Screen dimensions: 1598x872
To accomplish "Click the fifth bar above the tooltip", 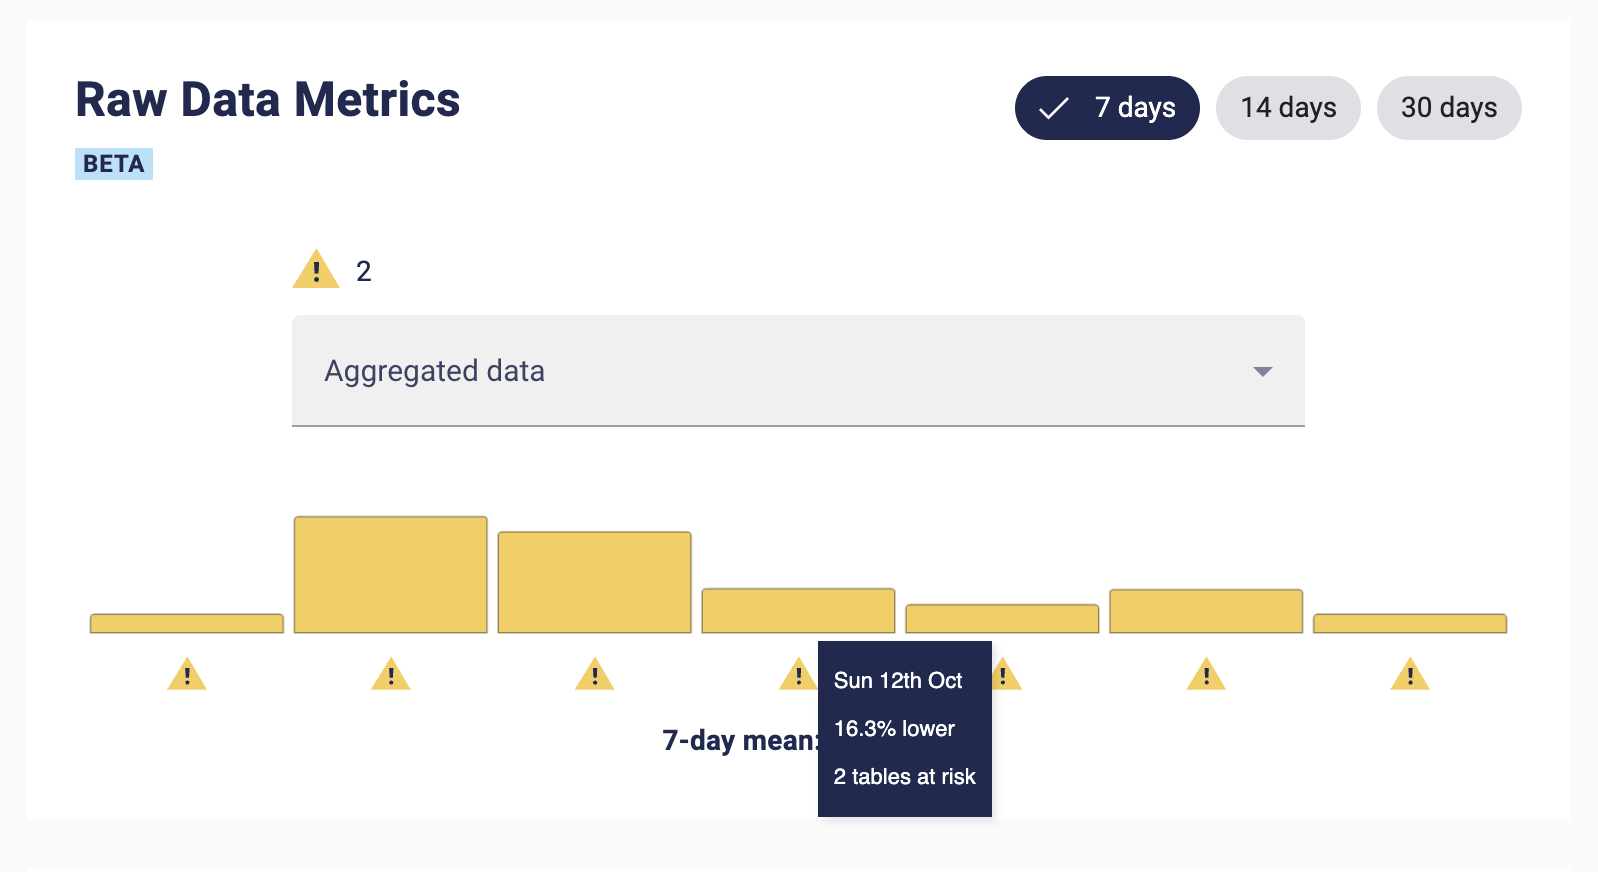I will point(1002,619).
